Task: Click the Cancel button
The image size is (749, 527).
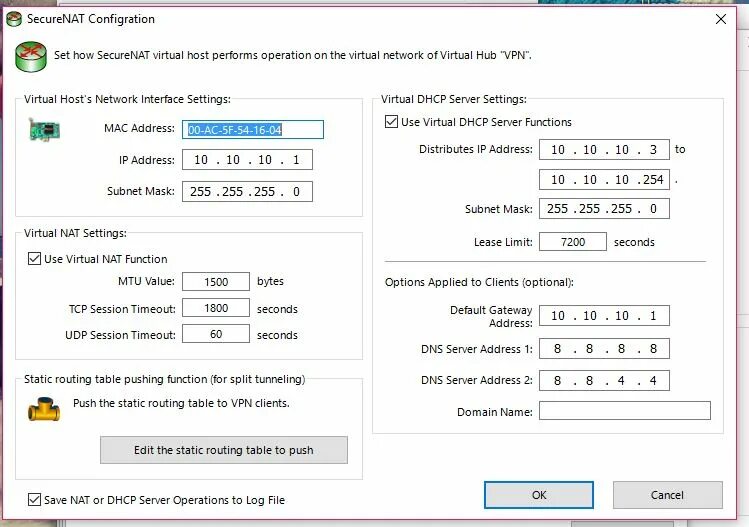Action: (667, 495)
